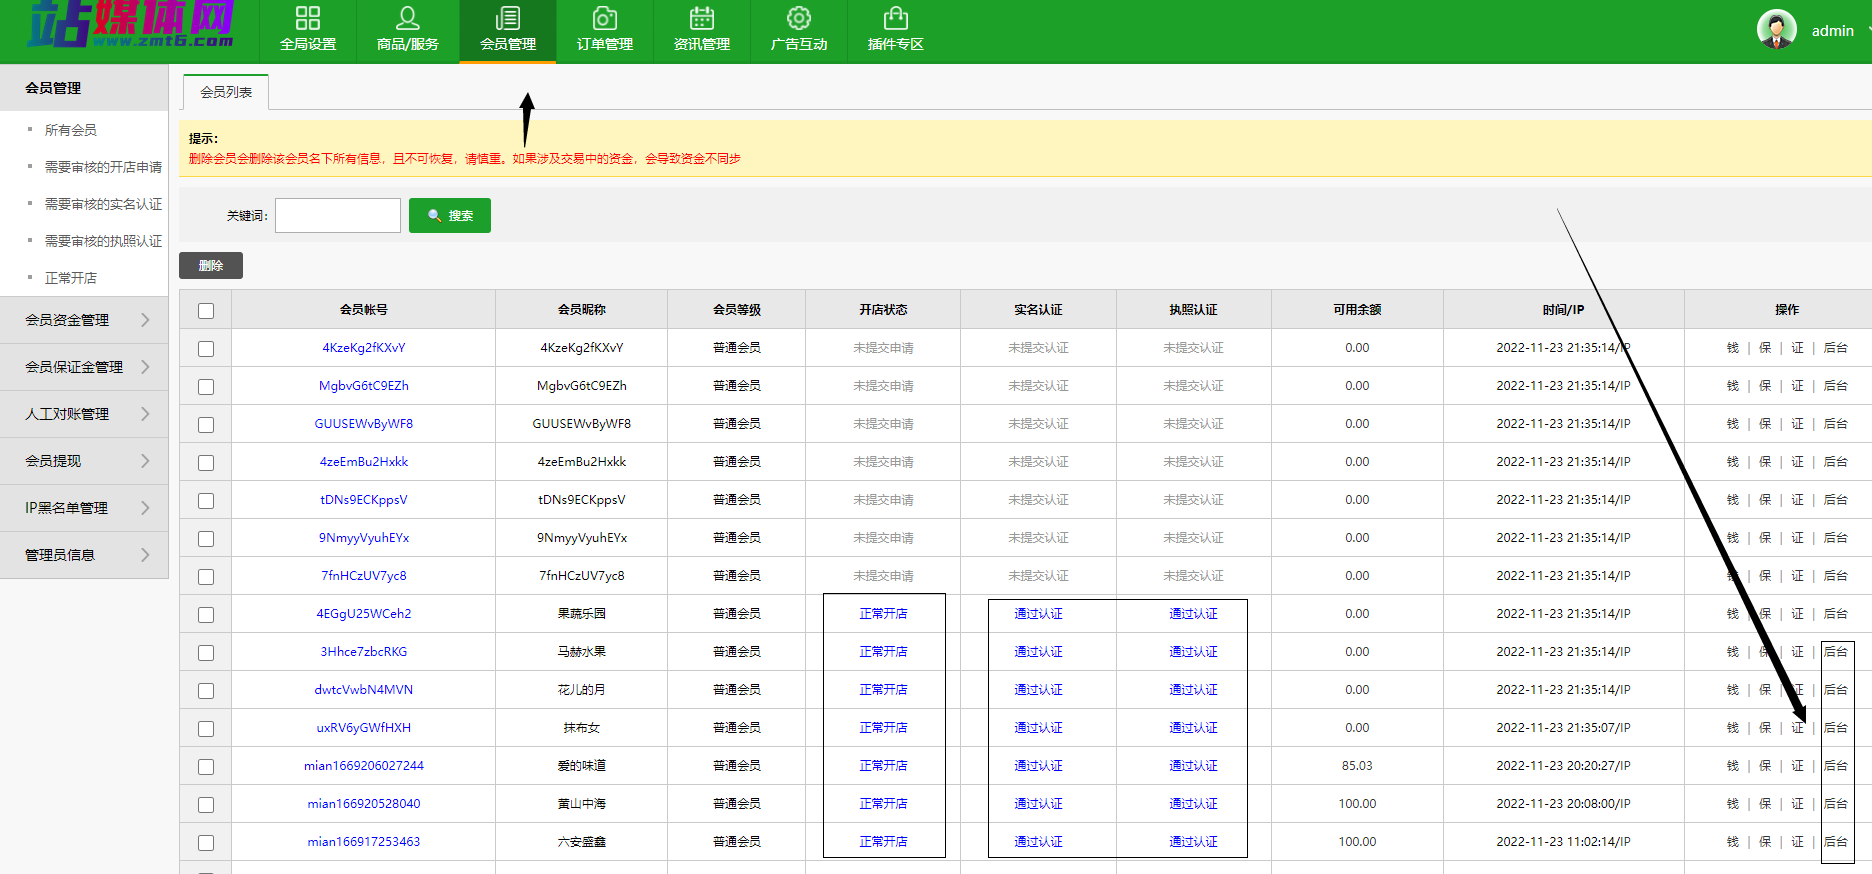The image size is (1872, 874).
Task: Click 后台 link for member mian166917253463
Action: (1836, 842)
